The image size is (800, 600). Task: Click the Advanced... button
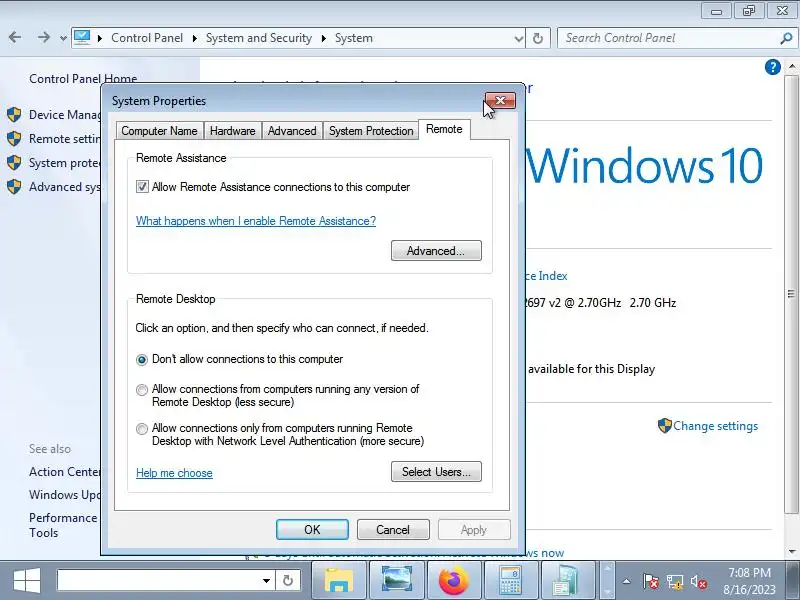pyautogui.click(x=436, y=251)
